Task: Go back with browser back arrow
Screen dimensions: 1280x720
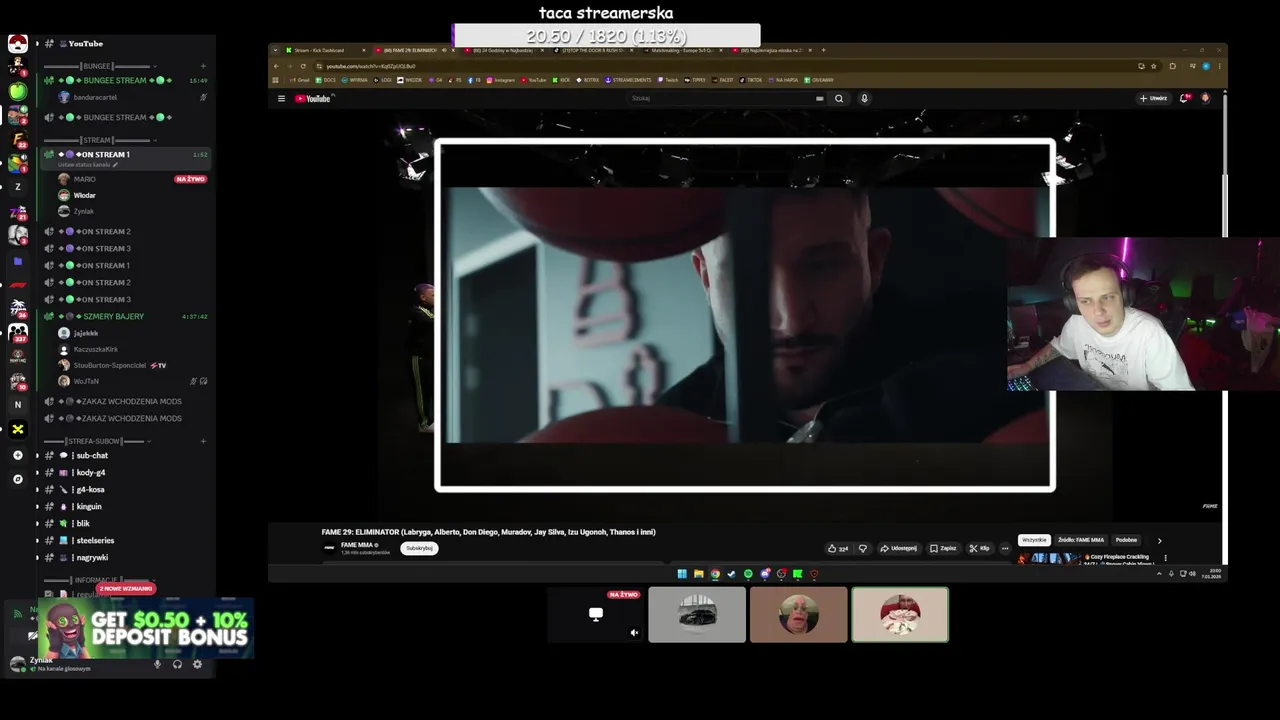Action: pyautogui.click(x=276, y=66)
